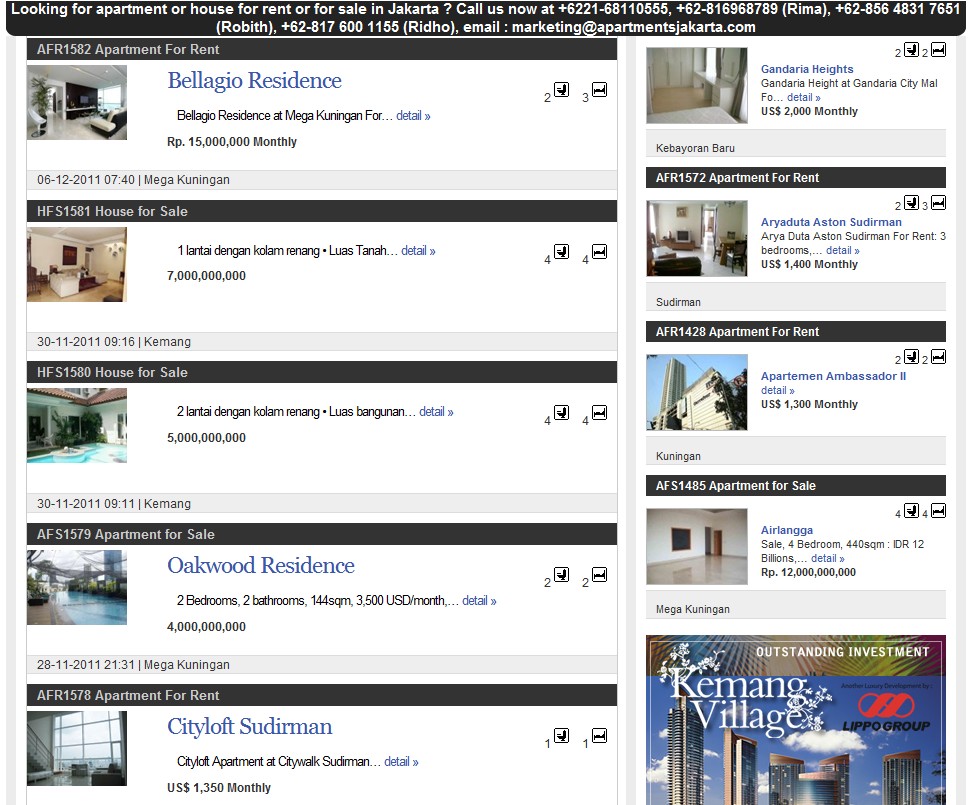Click the AFS1579 Apartment for Sale header

click(x=322, y=534)
